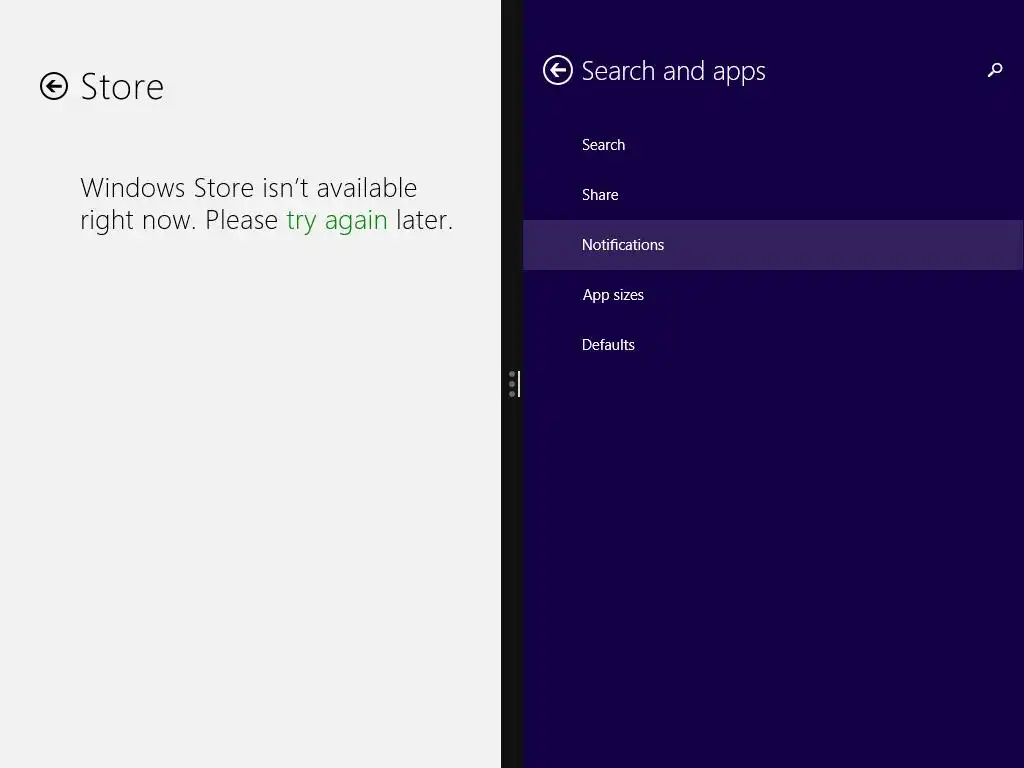
Task: Open the search magnifier icon in settings
Action: (x=995, y=70)
